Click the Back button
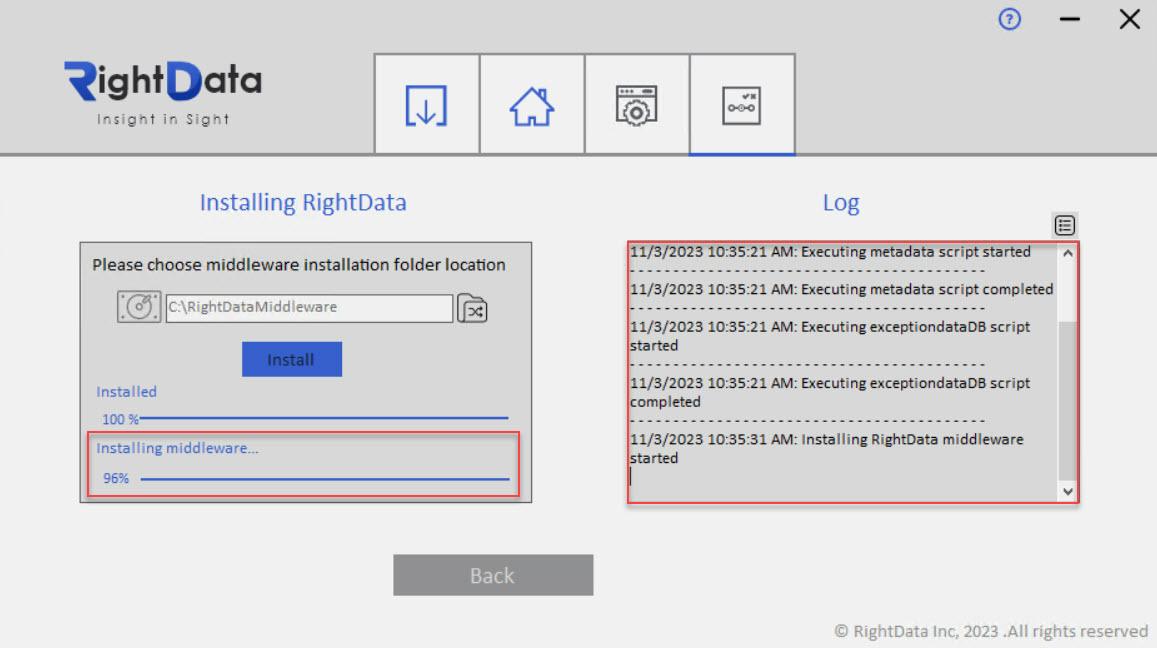Image resolution: width=1157 pixels, height=648 pixels. click(493, 574)
